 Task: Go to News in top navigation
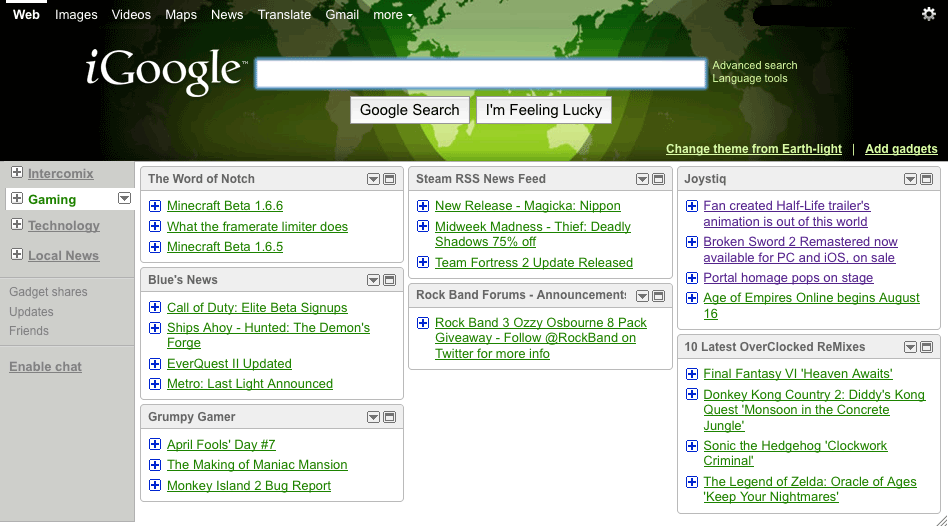(x=227, y=15)
